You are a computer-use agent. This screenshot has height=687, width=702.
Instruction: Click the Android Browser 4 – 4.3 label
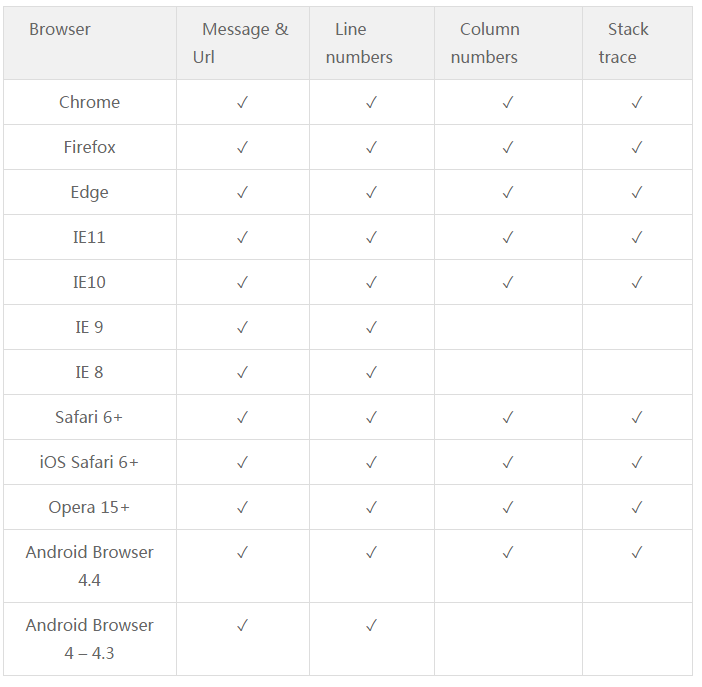pos(90,639)
